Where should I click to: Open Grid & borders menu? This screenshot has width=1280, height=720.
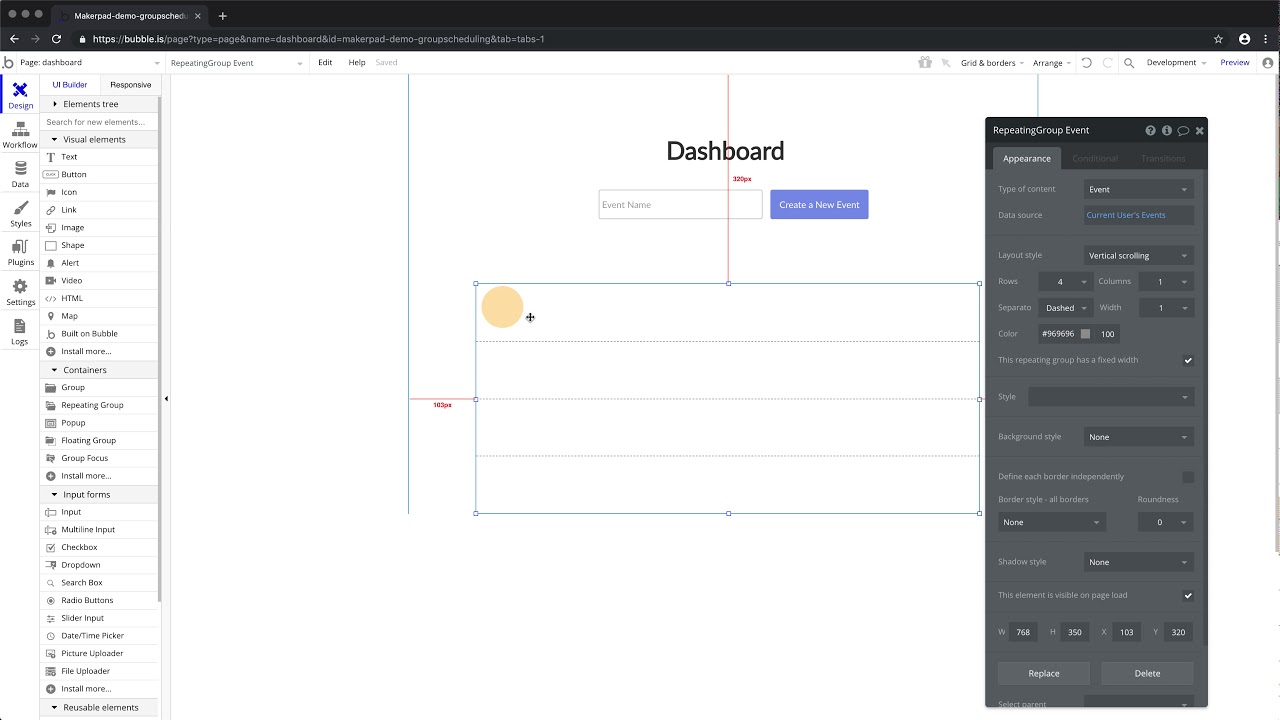tap(992, 62)
